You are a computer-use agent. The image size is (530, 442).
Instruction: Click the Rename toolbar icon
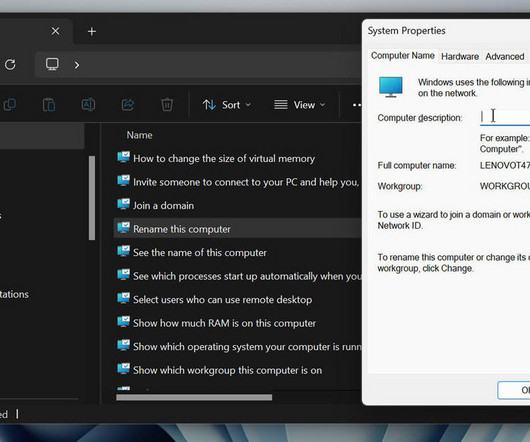pos(88,105)
